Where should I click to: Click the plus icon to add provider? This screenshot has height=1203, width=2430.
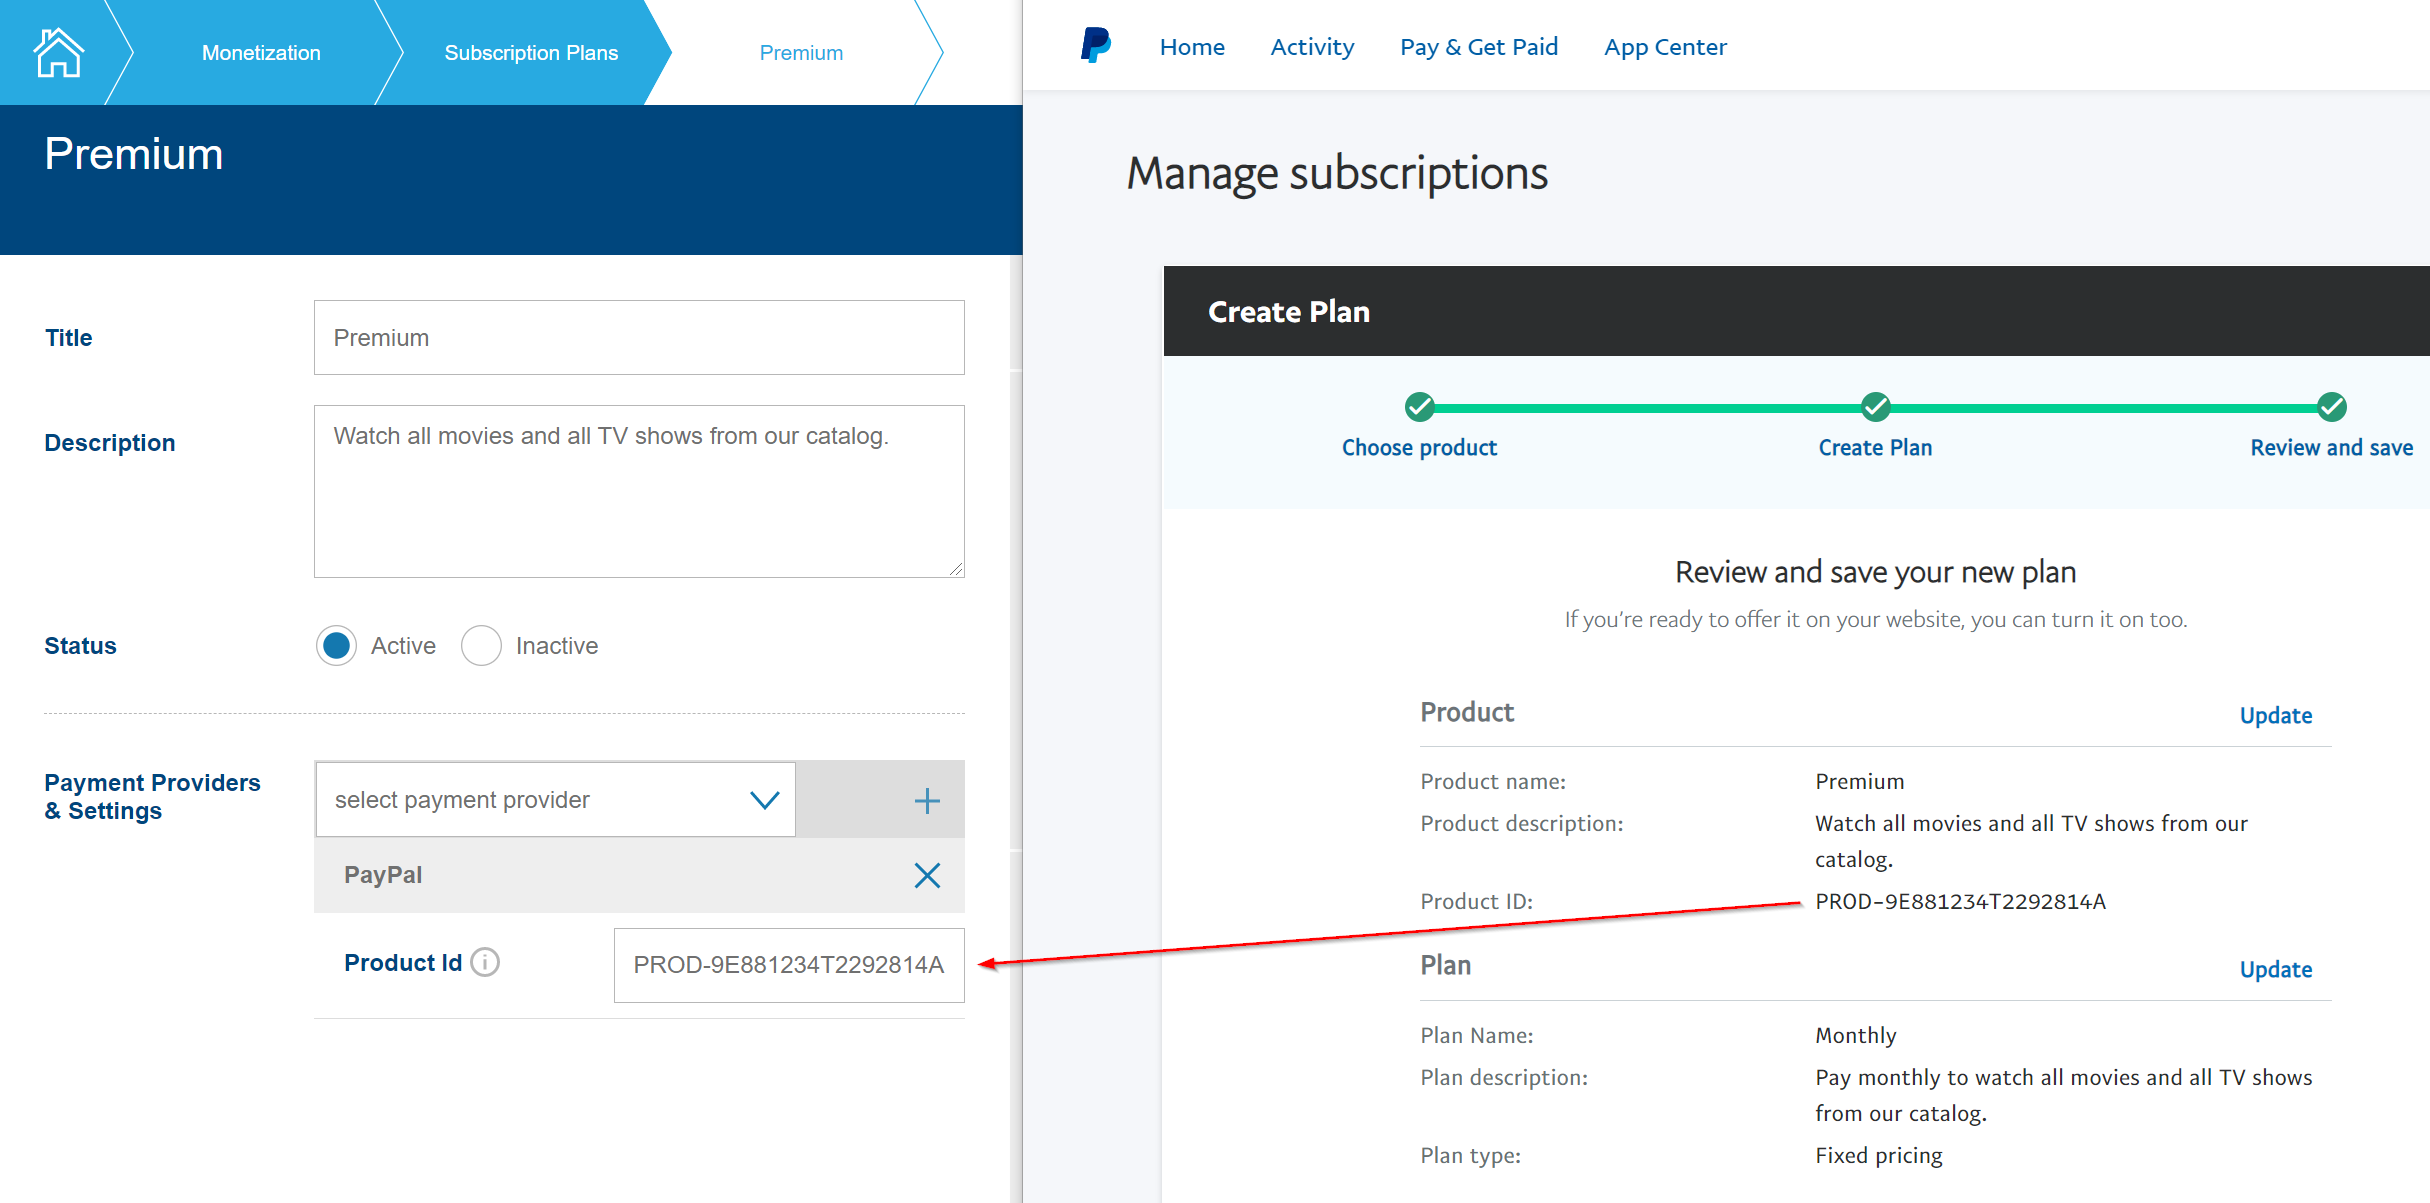[x=927, y=800]
